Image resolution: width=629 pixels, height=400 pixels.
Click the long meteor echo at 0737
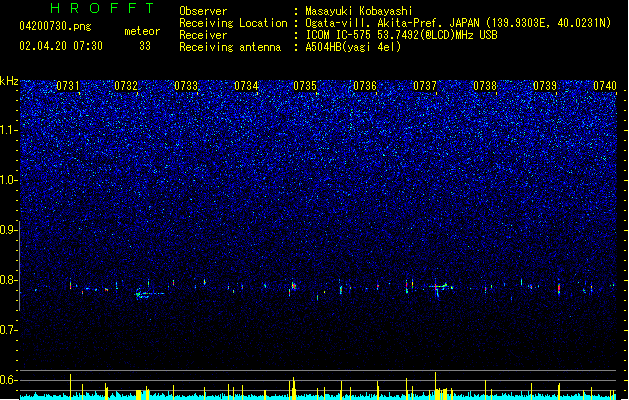[x=440, y=286]
